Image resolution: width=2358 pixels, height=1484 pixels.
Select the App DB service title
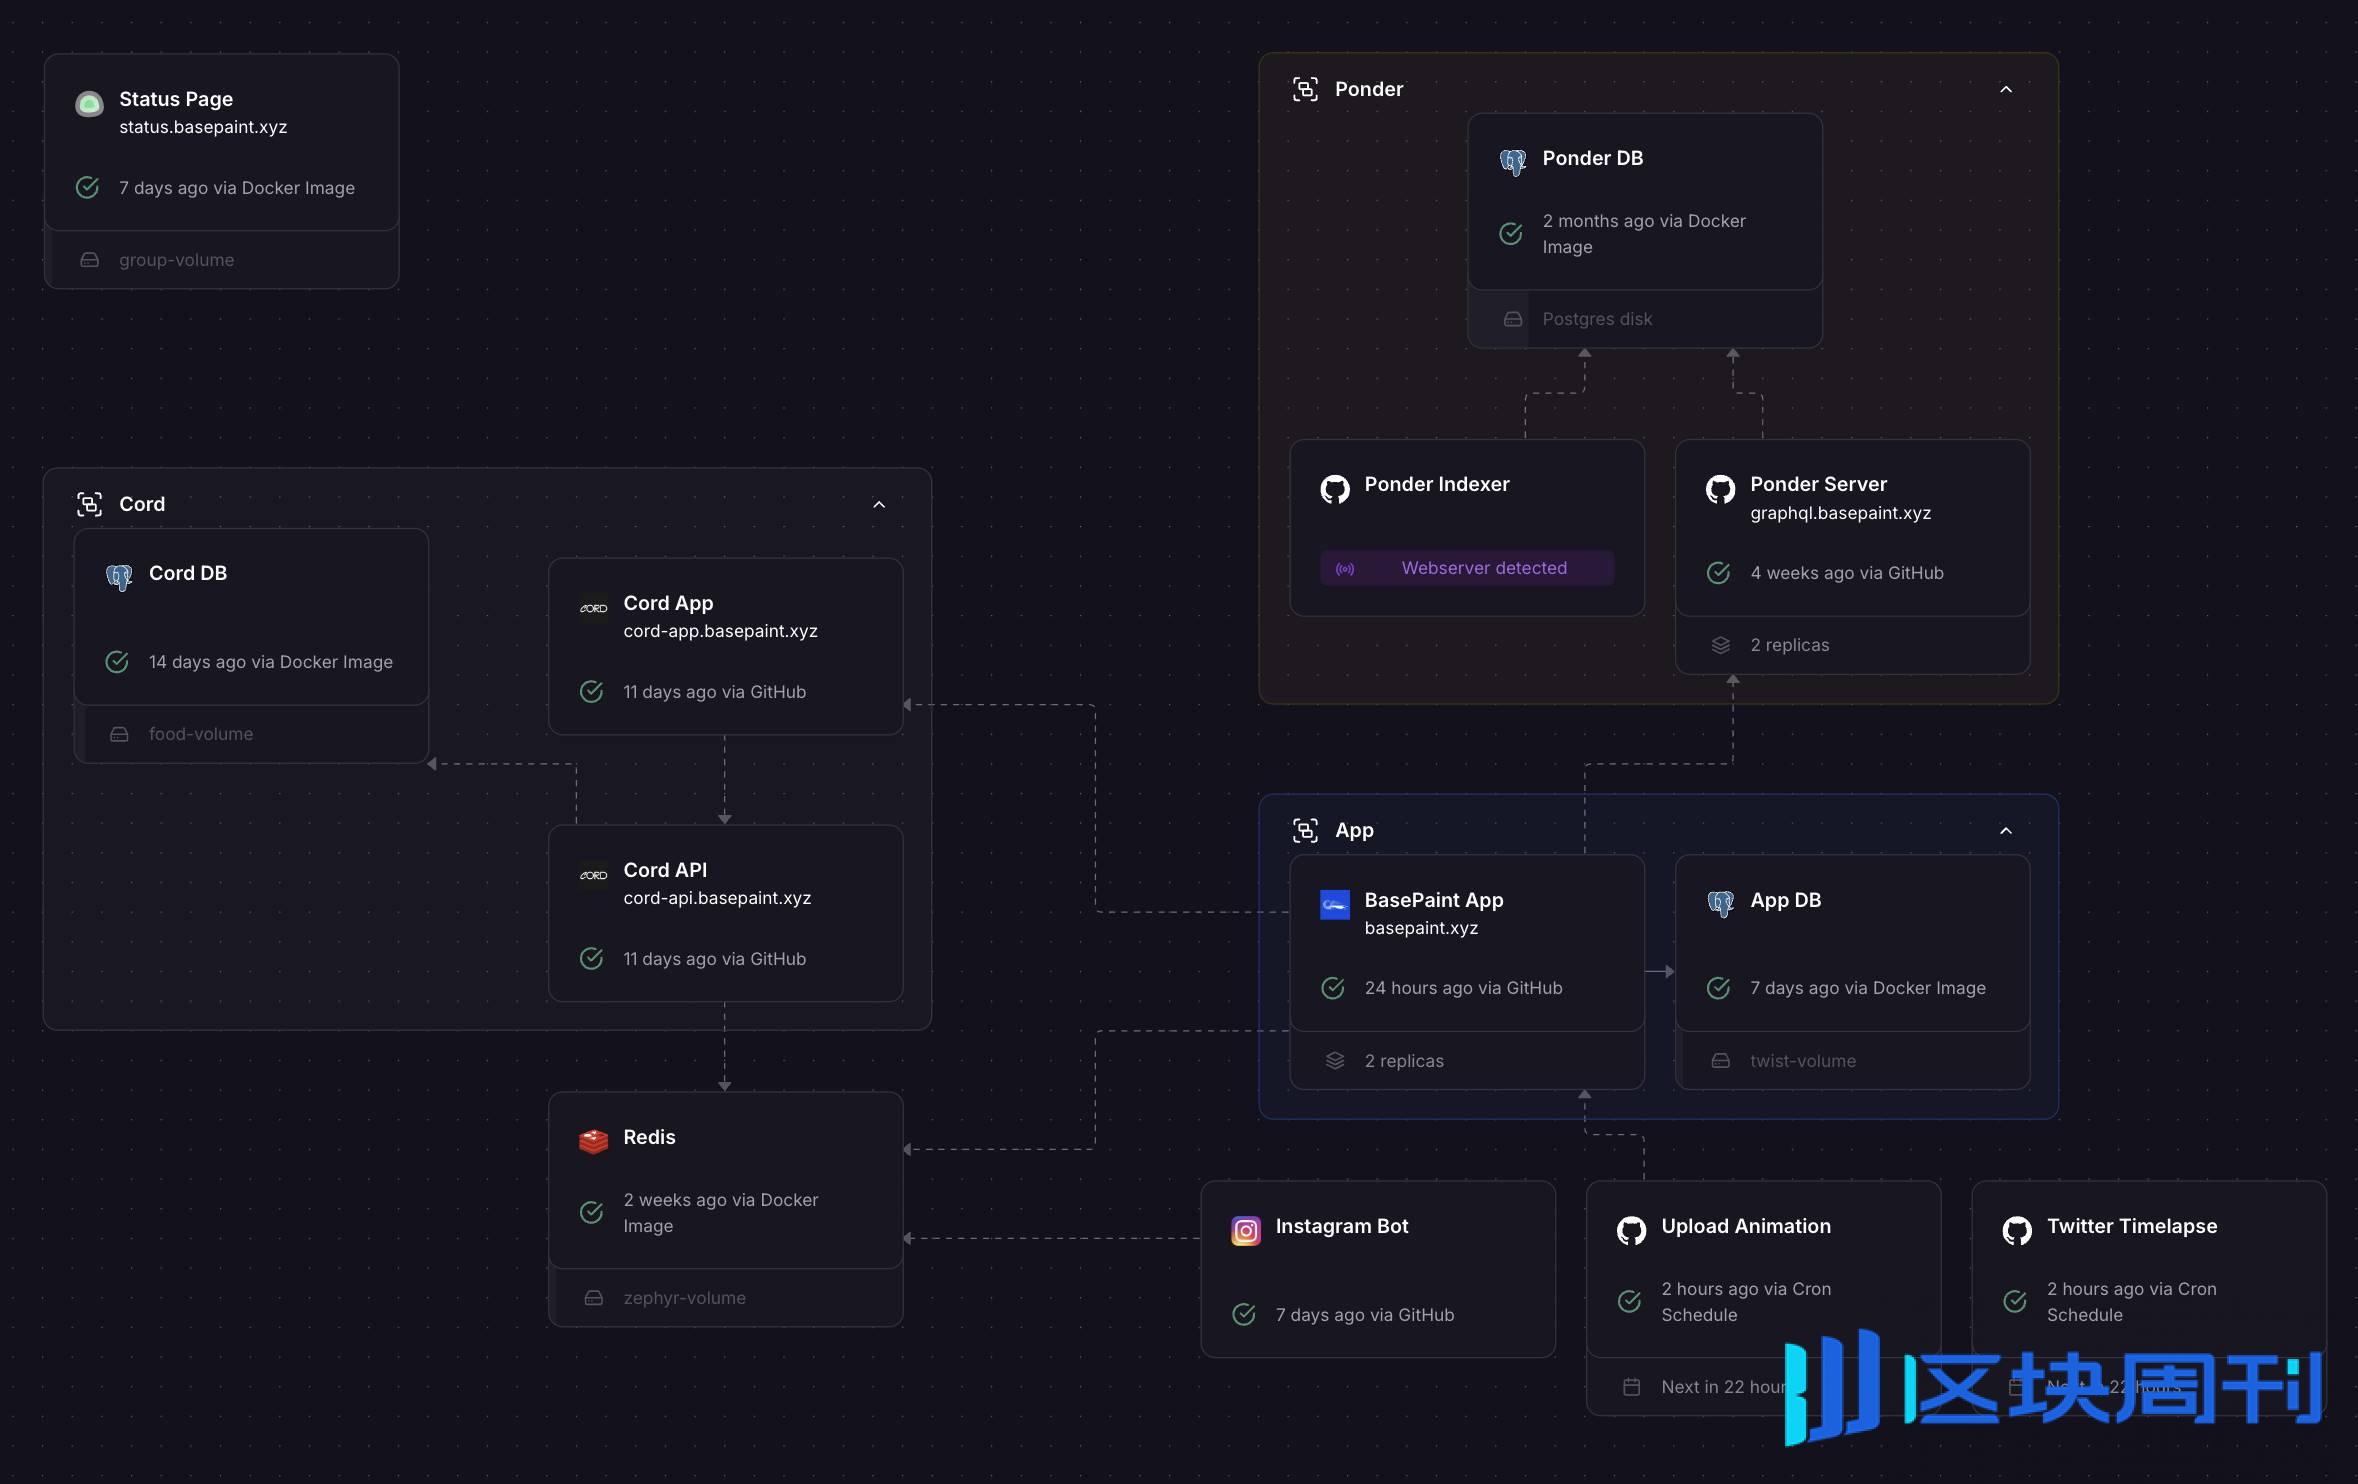click(x=1785, y=900)
